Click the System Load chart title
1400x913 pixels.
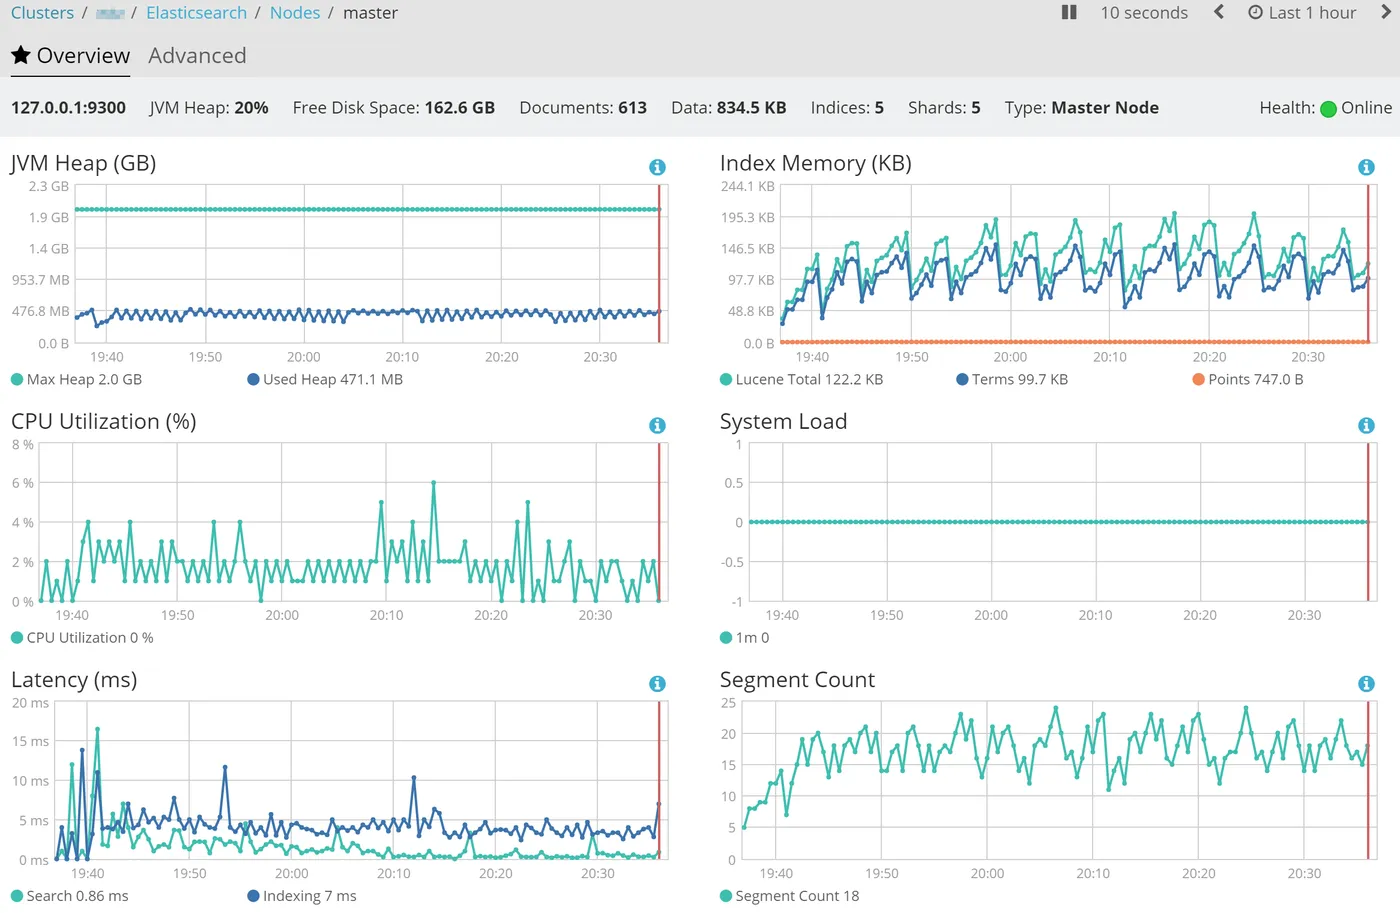tap(784, 421)
